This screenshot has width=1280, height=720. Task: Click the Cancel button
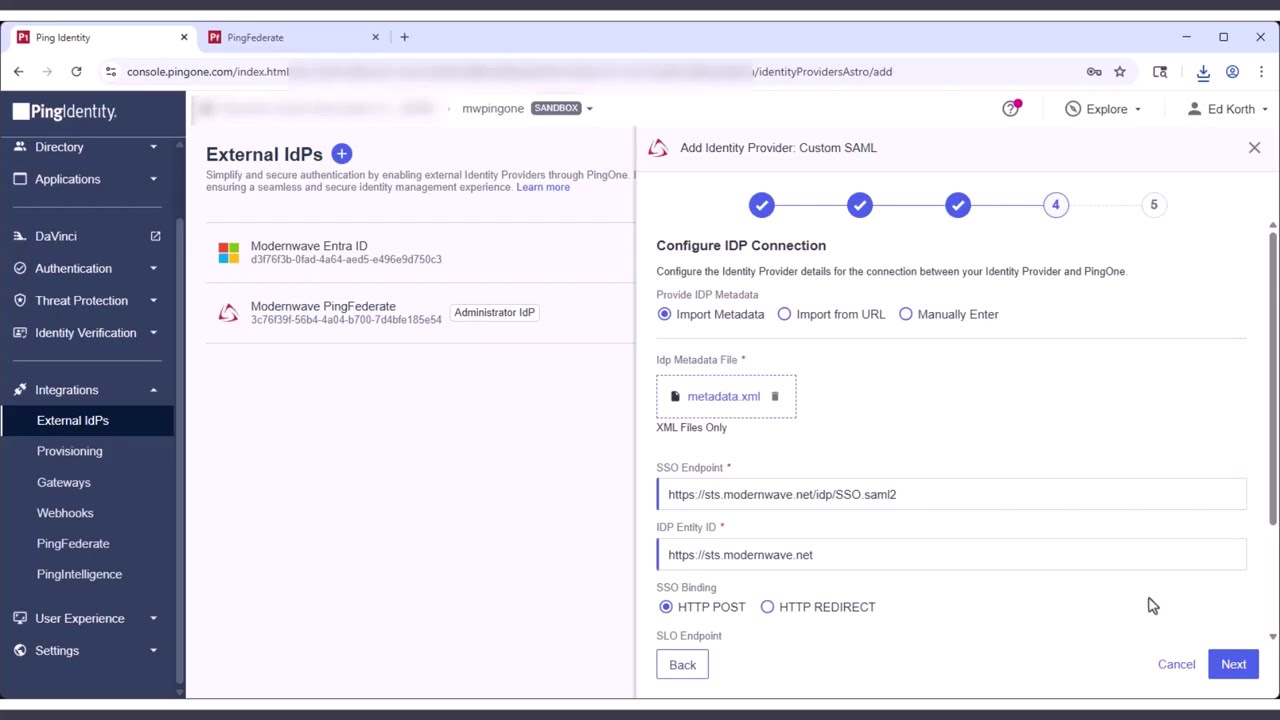tap(1176, 664)
